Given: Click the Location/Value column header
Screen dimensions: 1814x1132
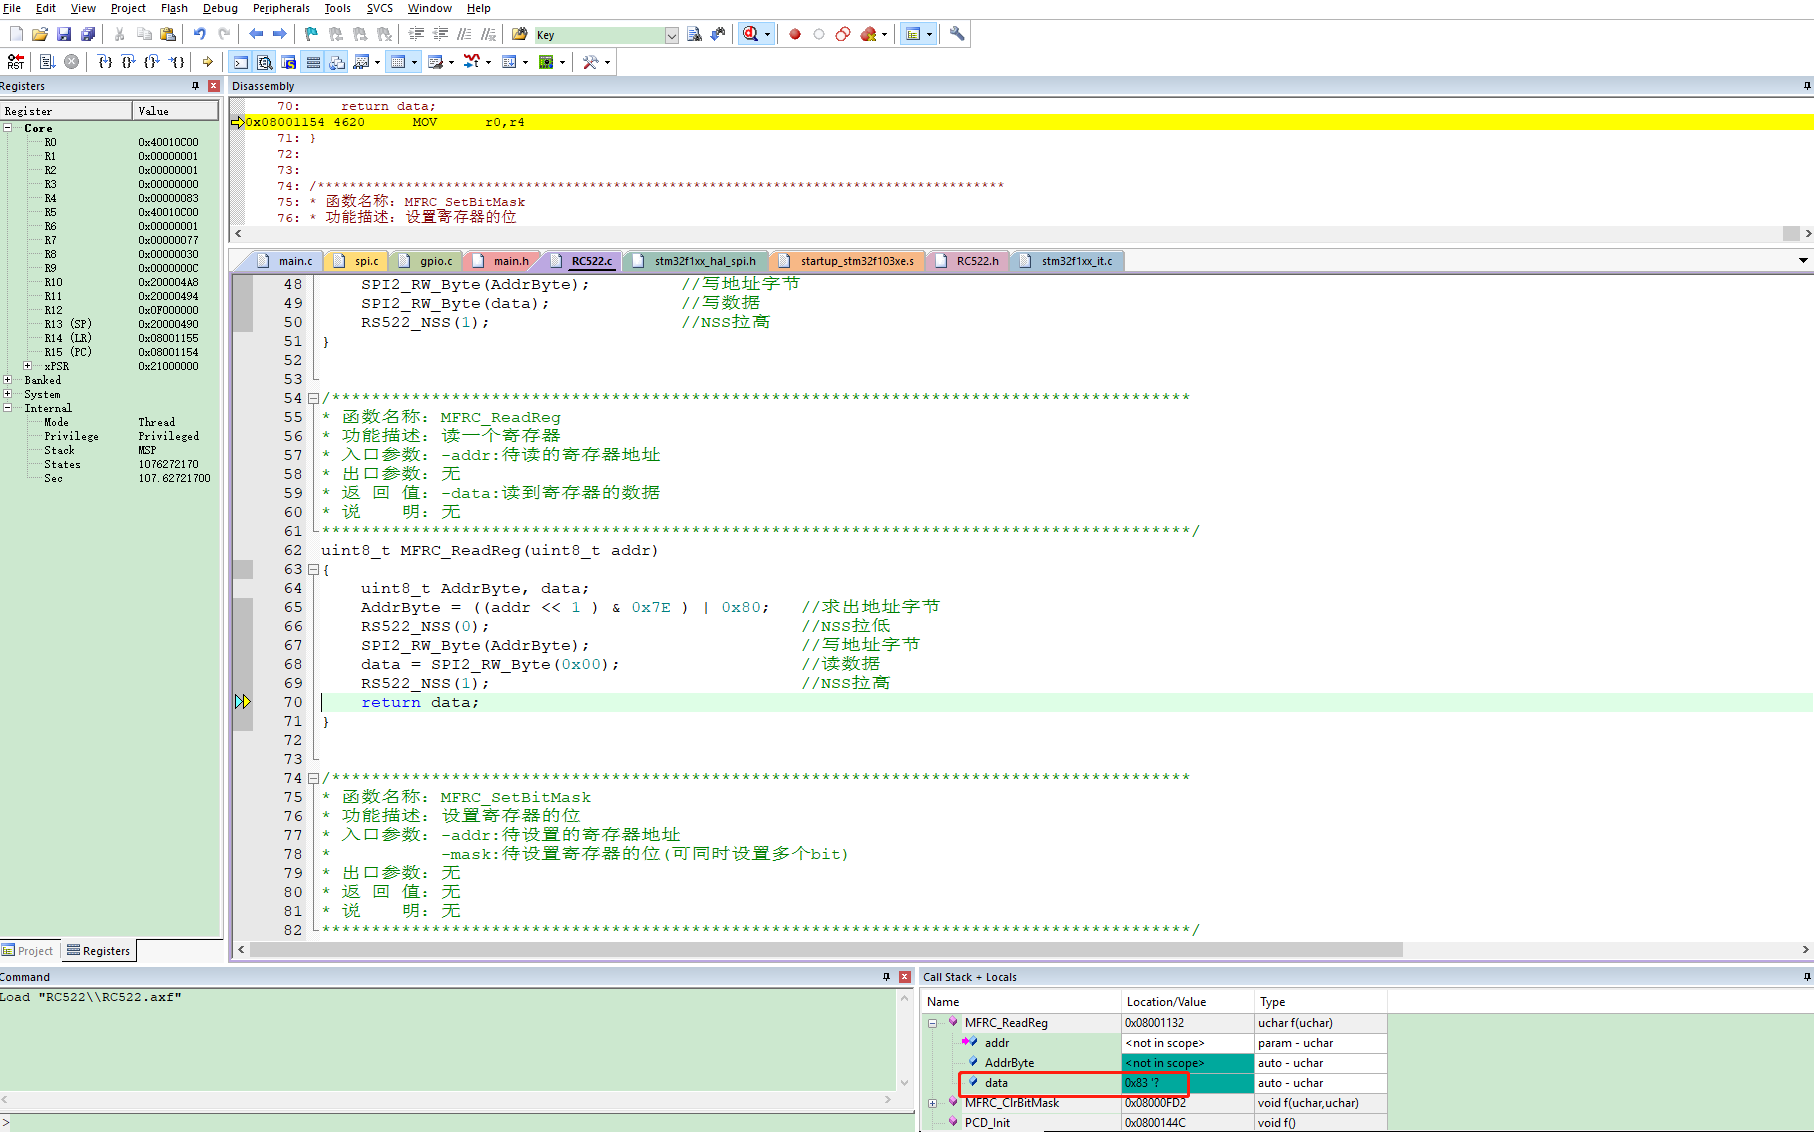Looking at the screenshot, I should (1187, 1002).
